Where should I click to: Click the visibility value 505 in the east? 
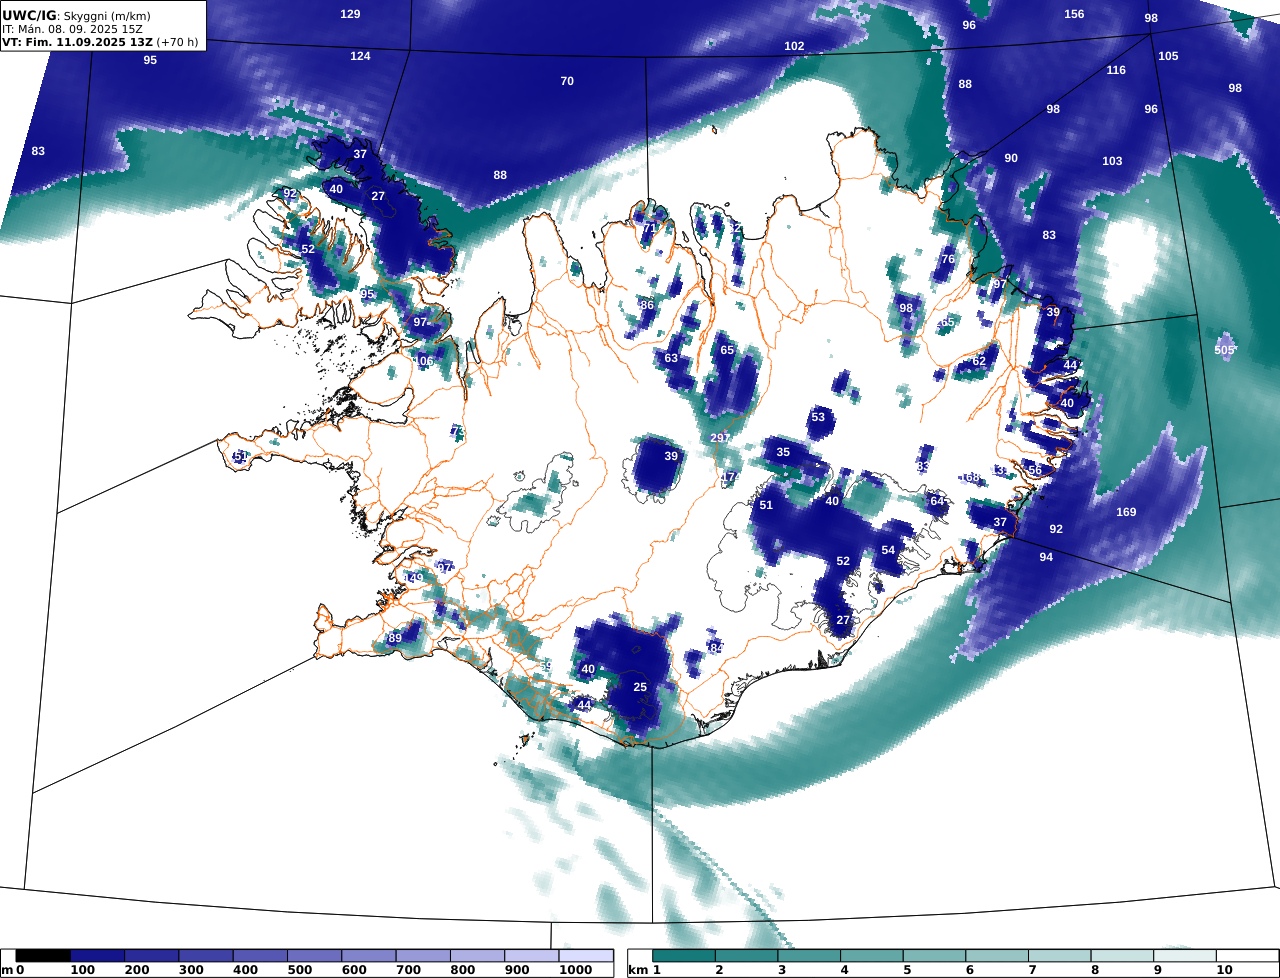(x=1224, y=350)
